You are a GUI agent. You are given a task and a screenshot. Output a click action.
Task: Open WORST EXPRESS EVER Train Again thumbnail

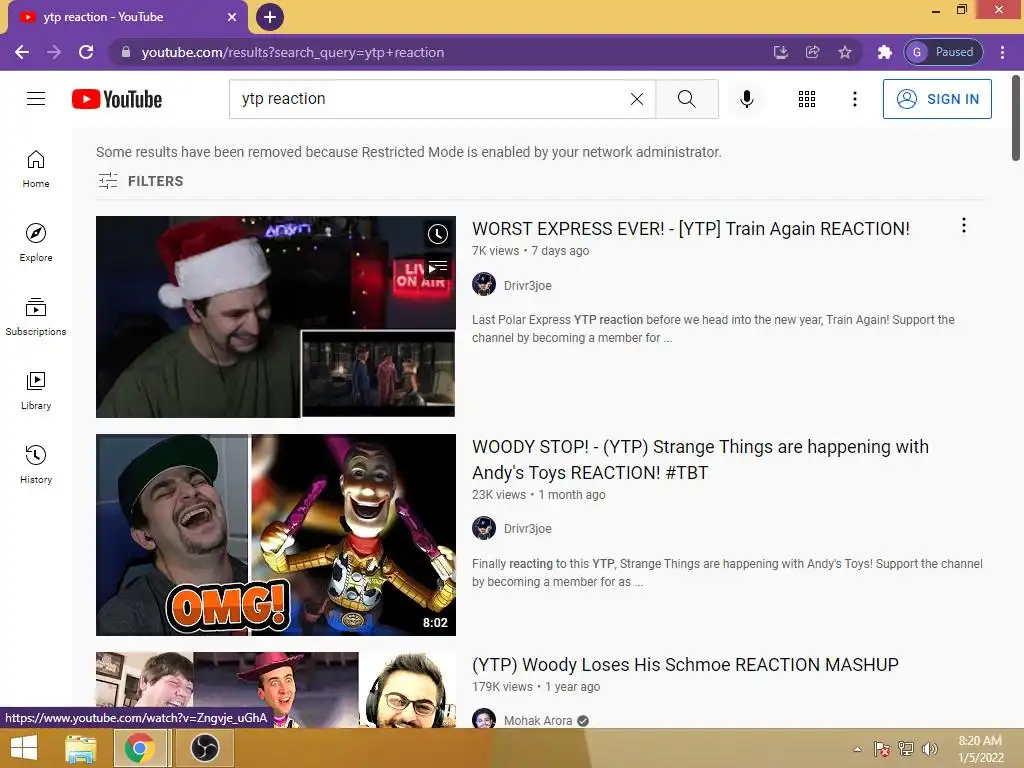pyautogui.click(x=276, y=317)
